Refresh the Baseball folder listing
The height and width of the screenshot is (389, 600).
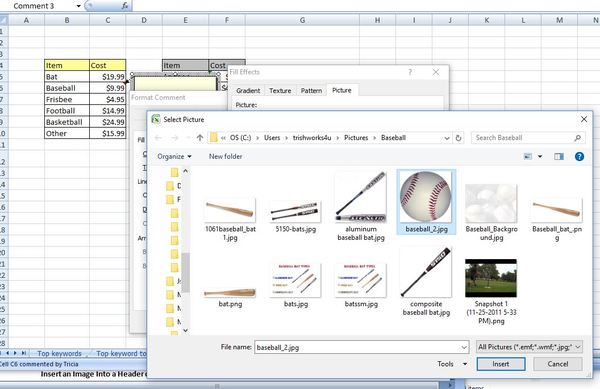pyautogui.click(x=458, y=138)
